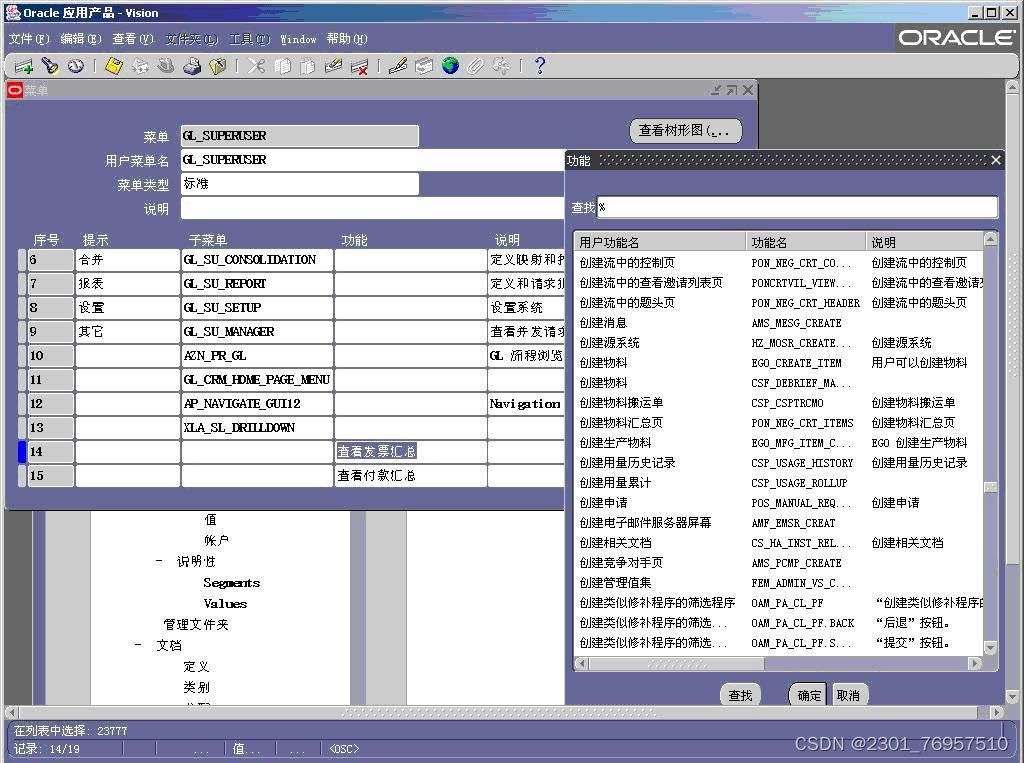Screen dimensions: 1024x763
Task: Open the Help question mark icon
Action: pos(538,66)
